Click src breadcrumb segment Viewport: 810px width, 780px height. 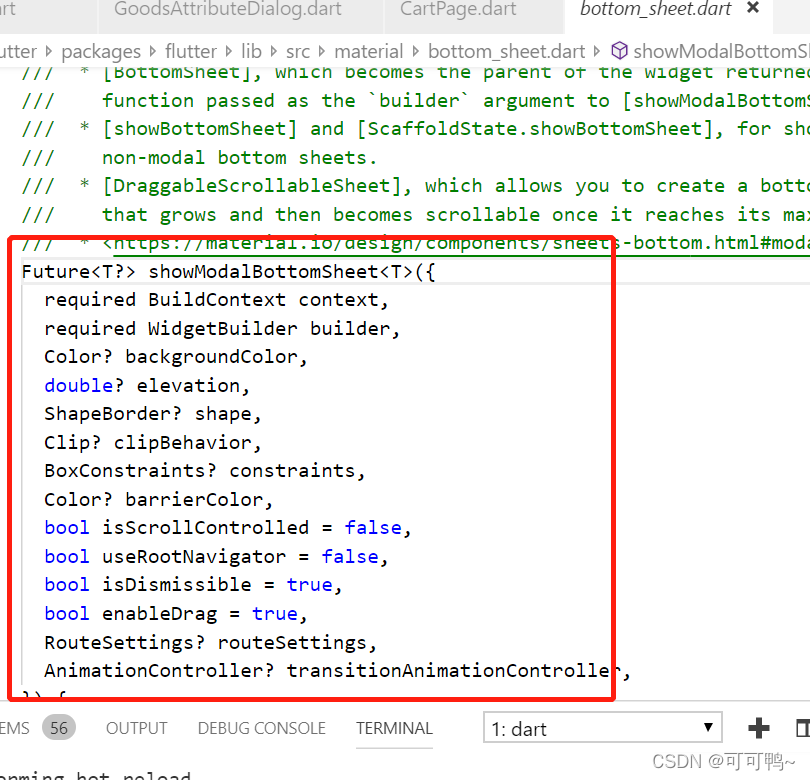pyautogui.click(x=298, y=51)
